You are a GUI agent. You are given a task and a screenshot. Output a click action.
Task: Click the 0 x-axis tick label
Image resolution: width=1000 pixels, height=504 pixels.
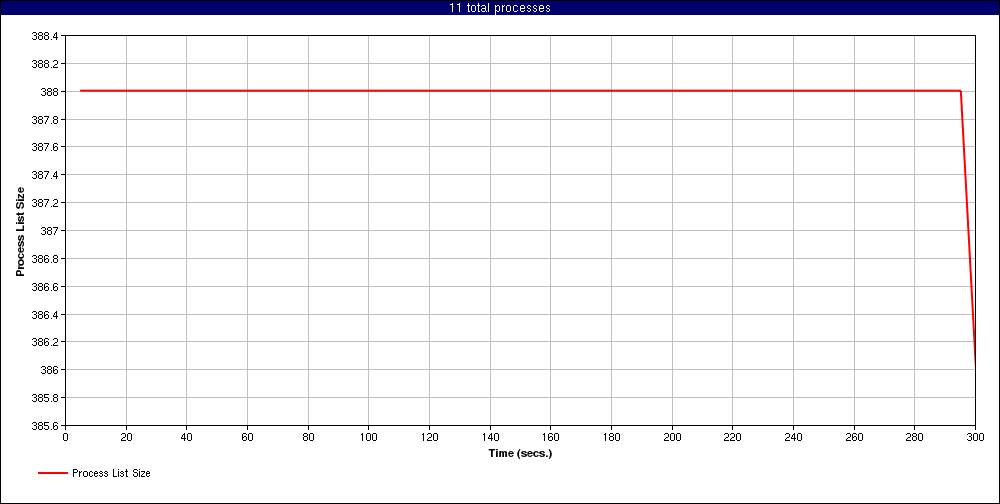coord(66,437)
